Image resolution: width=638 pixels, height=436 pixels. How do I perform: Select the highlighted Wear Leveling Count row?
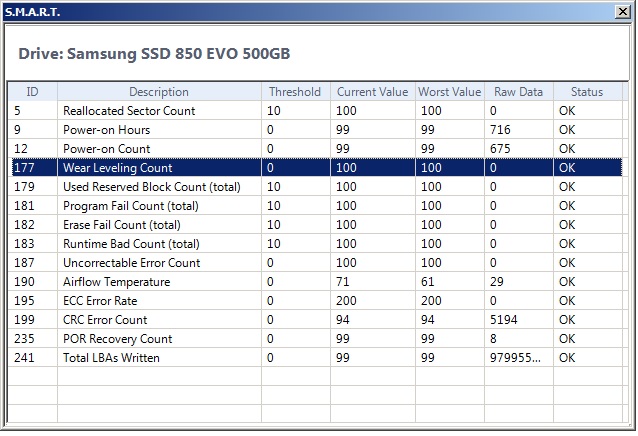pyautogui.click(x=315, y=168)
